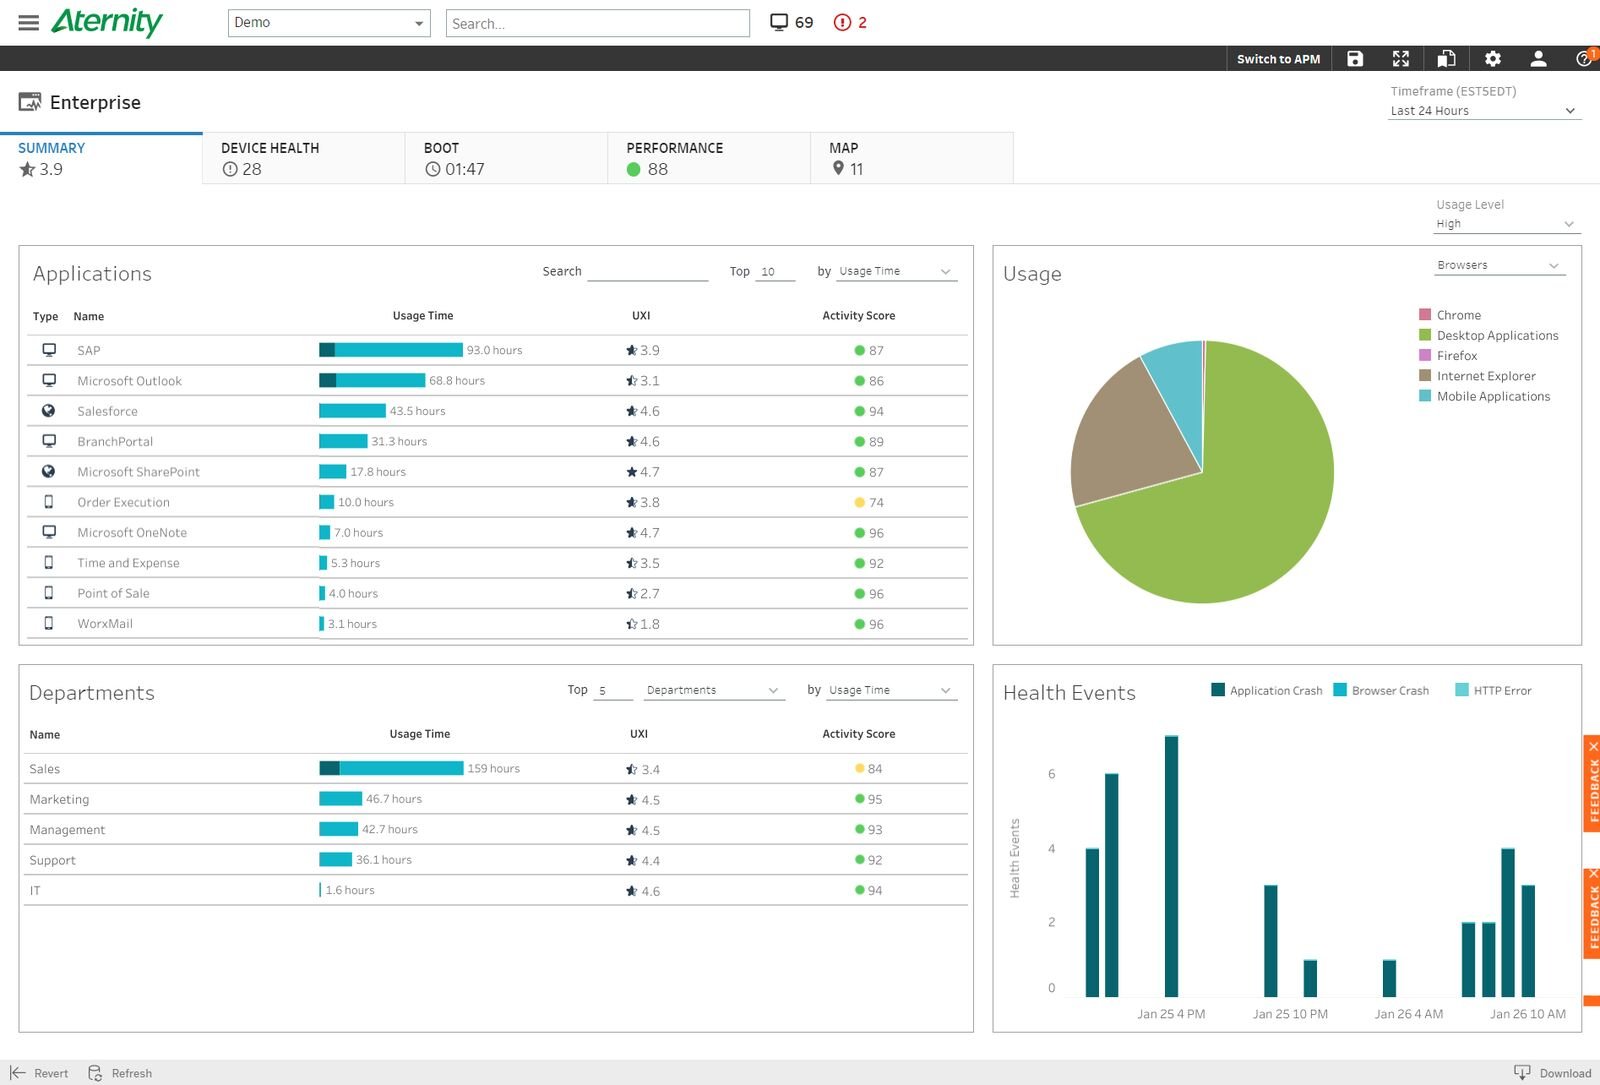Open the user profile icon
The width and height of the screenshot is (1600, 1085).
pyautogui.click(x=1539, y=59)
